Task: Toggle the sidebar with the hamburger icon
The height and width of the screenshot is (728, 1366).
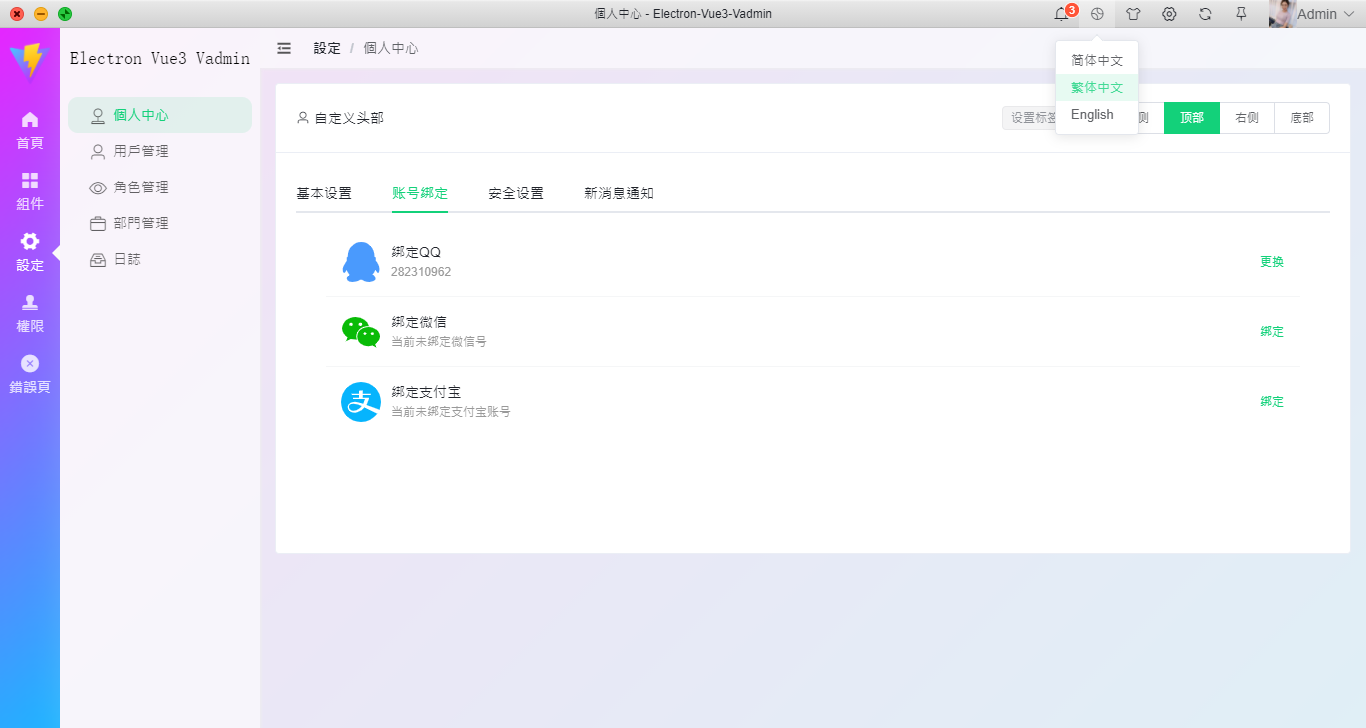Action: 284,47
